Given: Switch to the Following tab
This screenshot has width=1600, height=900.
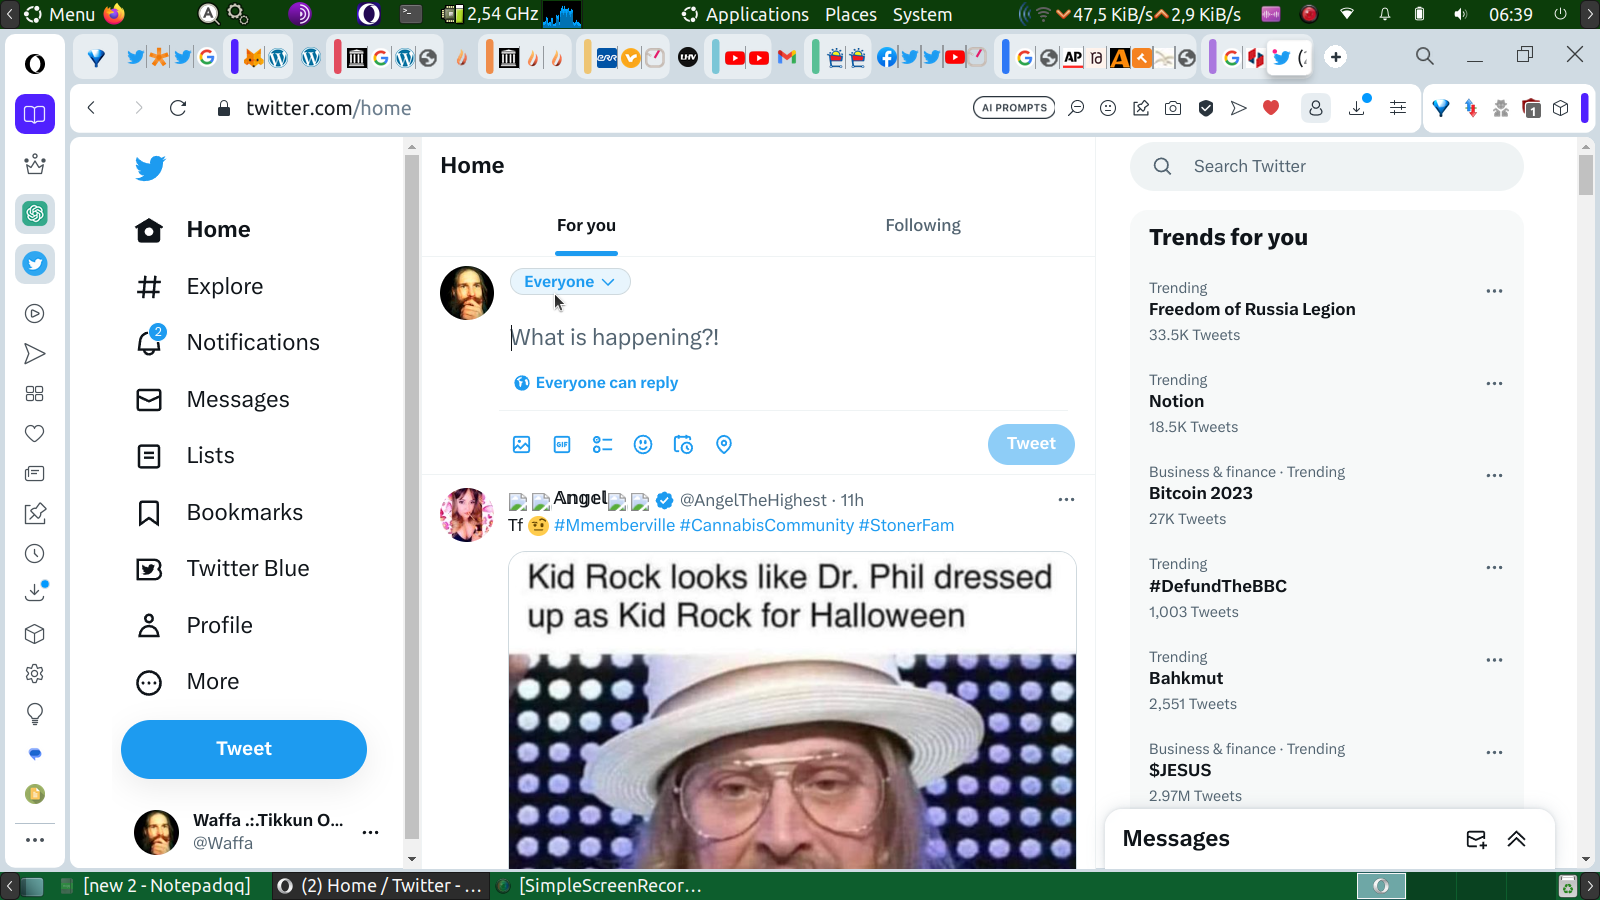Looking at the screenshot, I should tap(923, 226).
